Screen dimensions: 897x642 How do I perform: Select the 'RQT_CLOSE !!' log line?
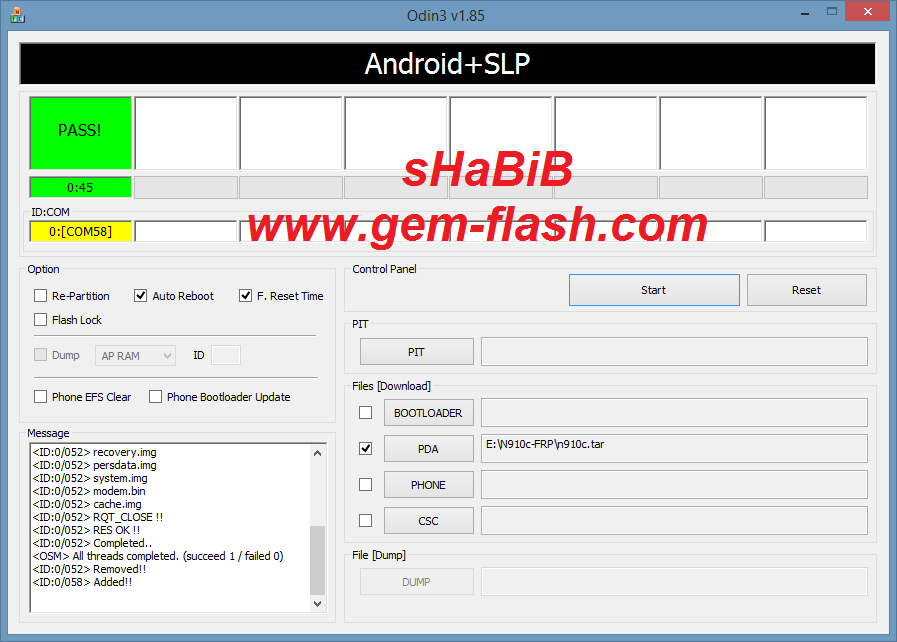[98, 517]
